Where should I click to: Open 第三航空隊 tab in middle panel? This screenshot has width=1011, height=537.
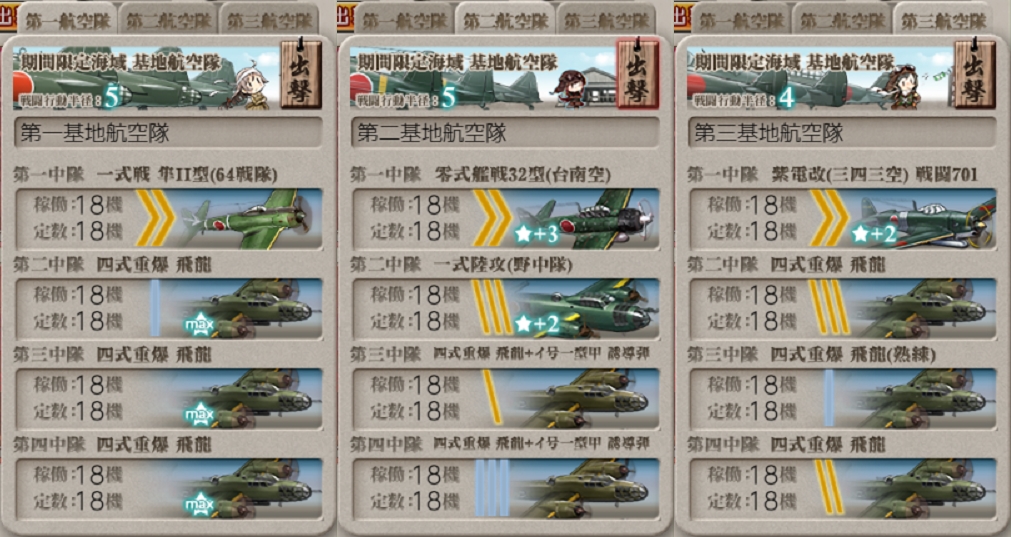[x=606, y=20]
